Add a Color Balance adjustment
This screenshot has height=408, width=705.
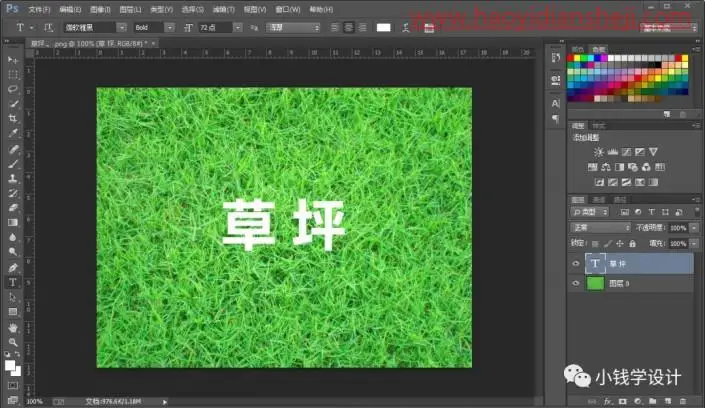point(606,167)
